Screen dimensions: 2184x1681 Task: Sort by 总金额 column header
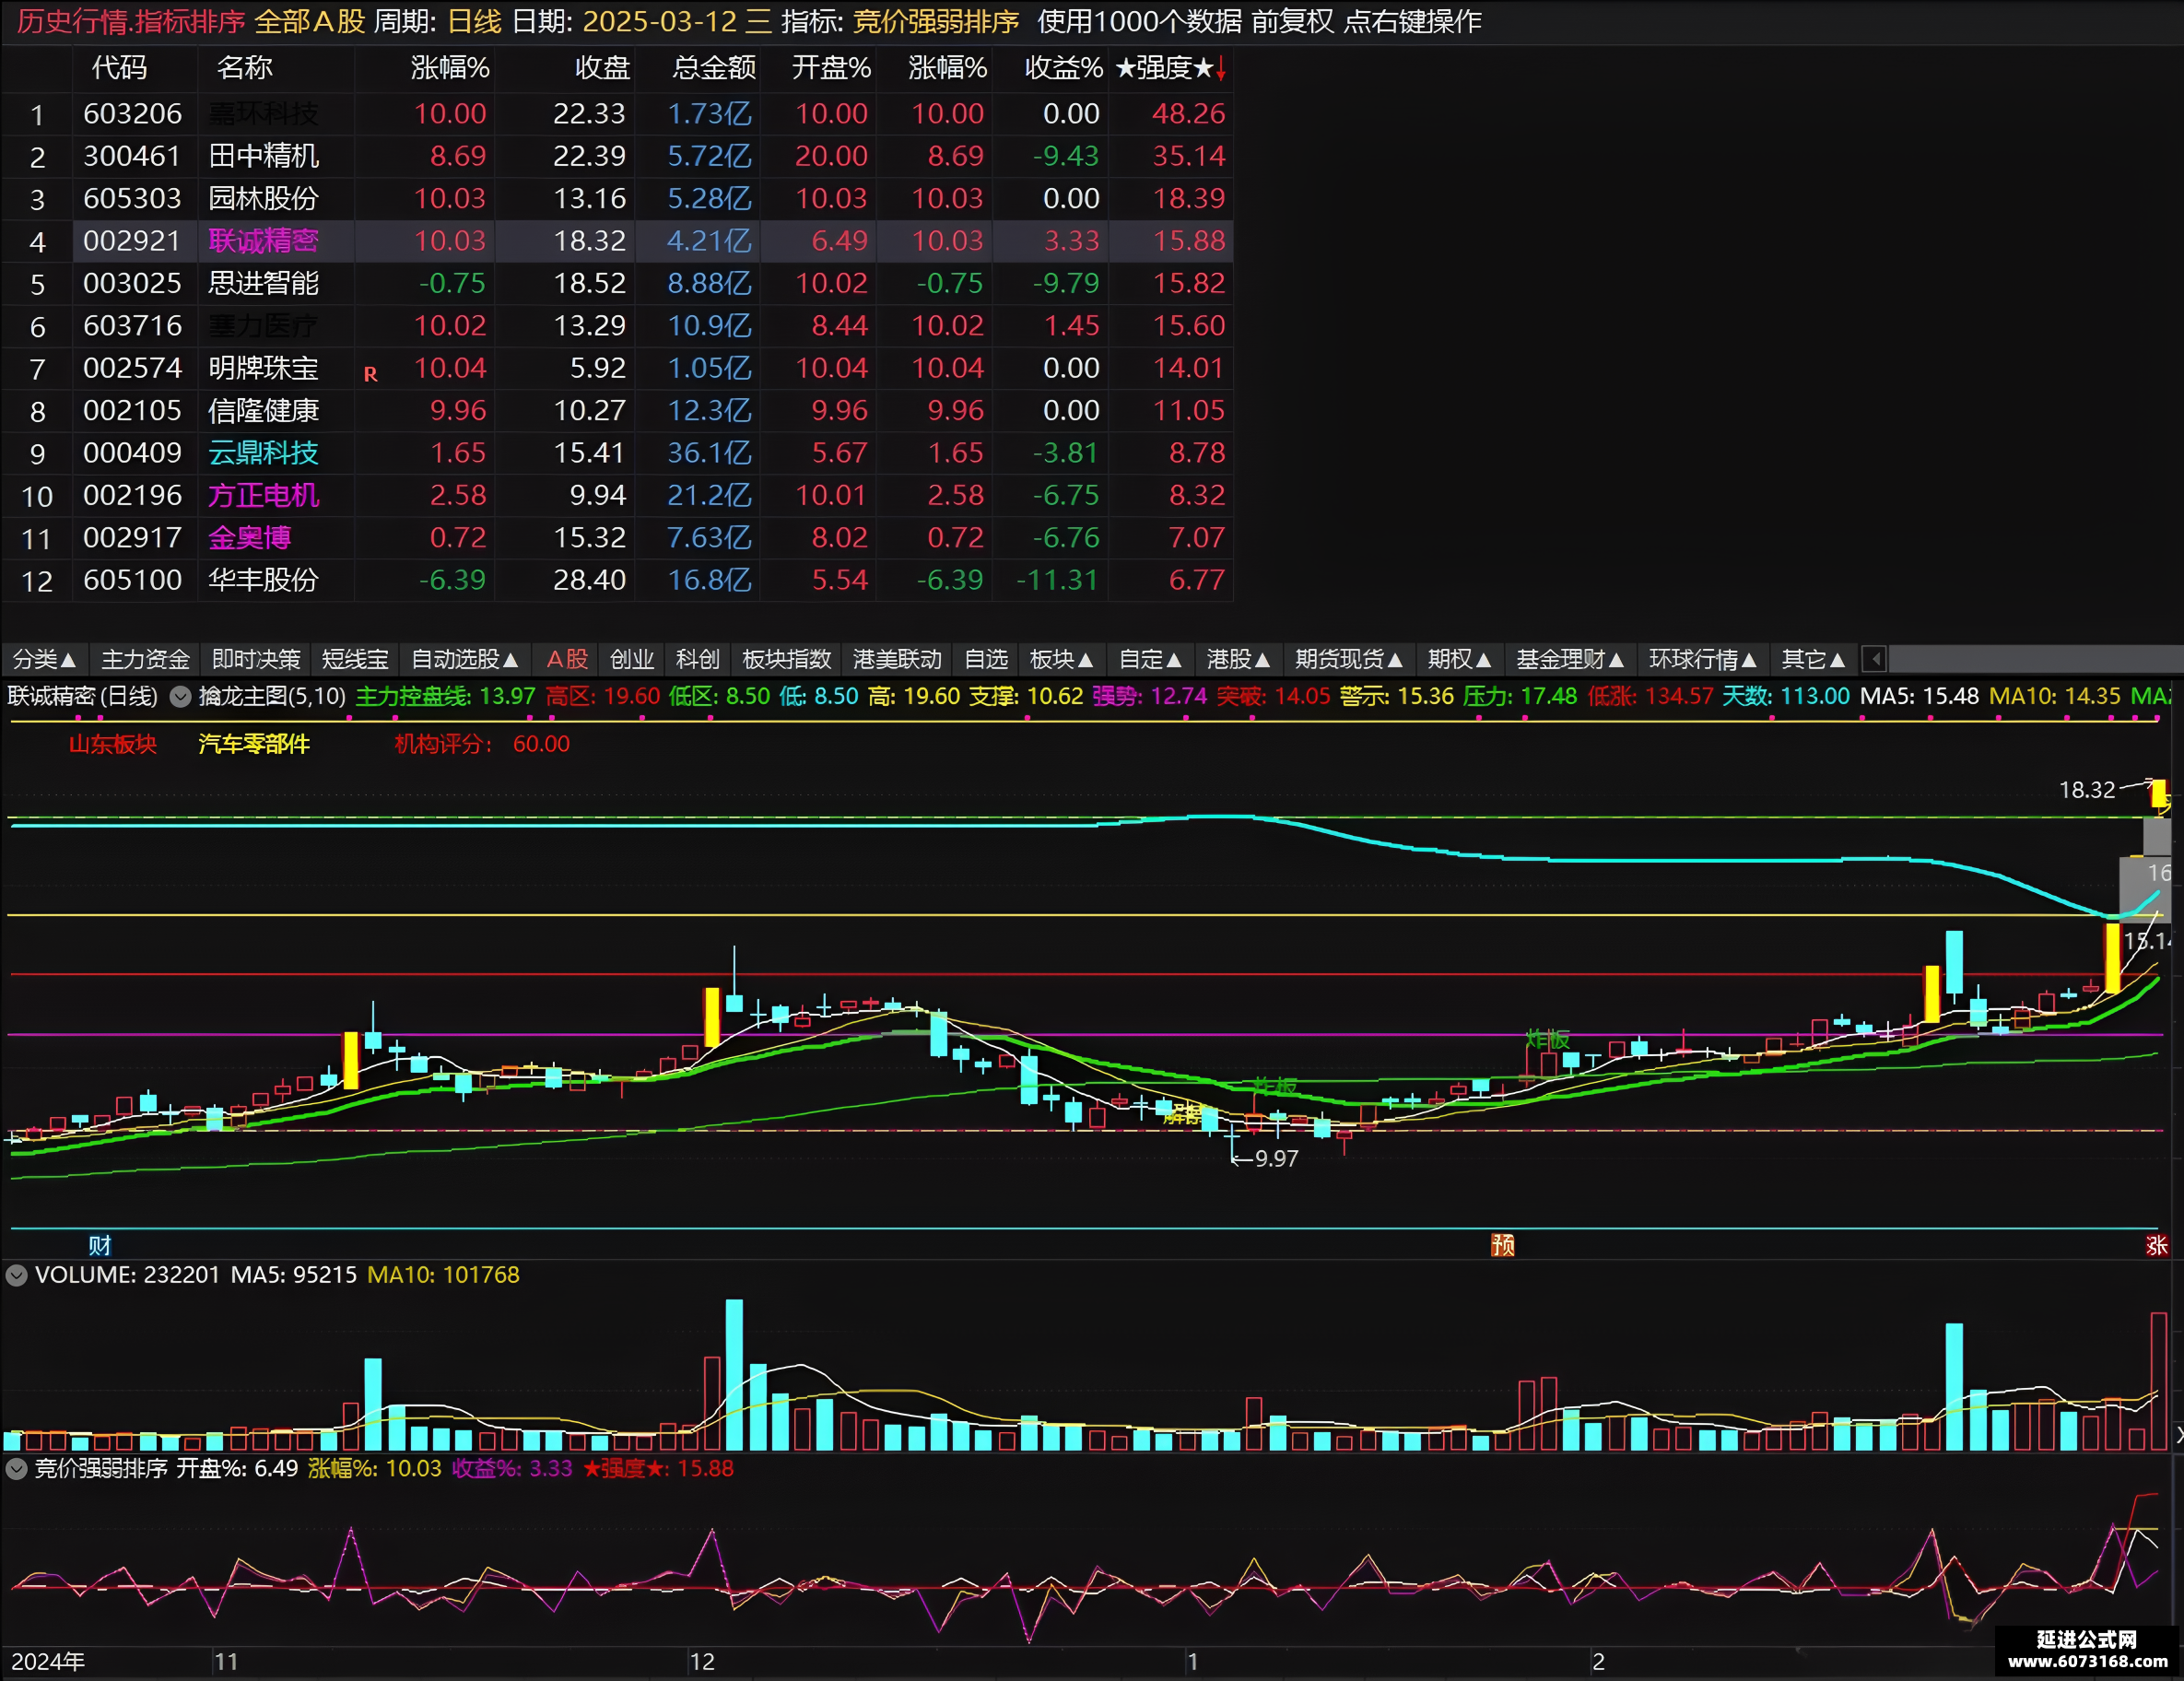(x=714, y=68)
